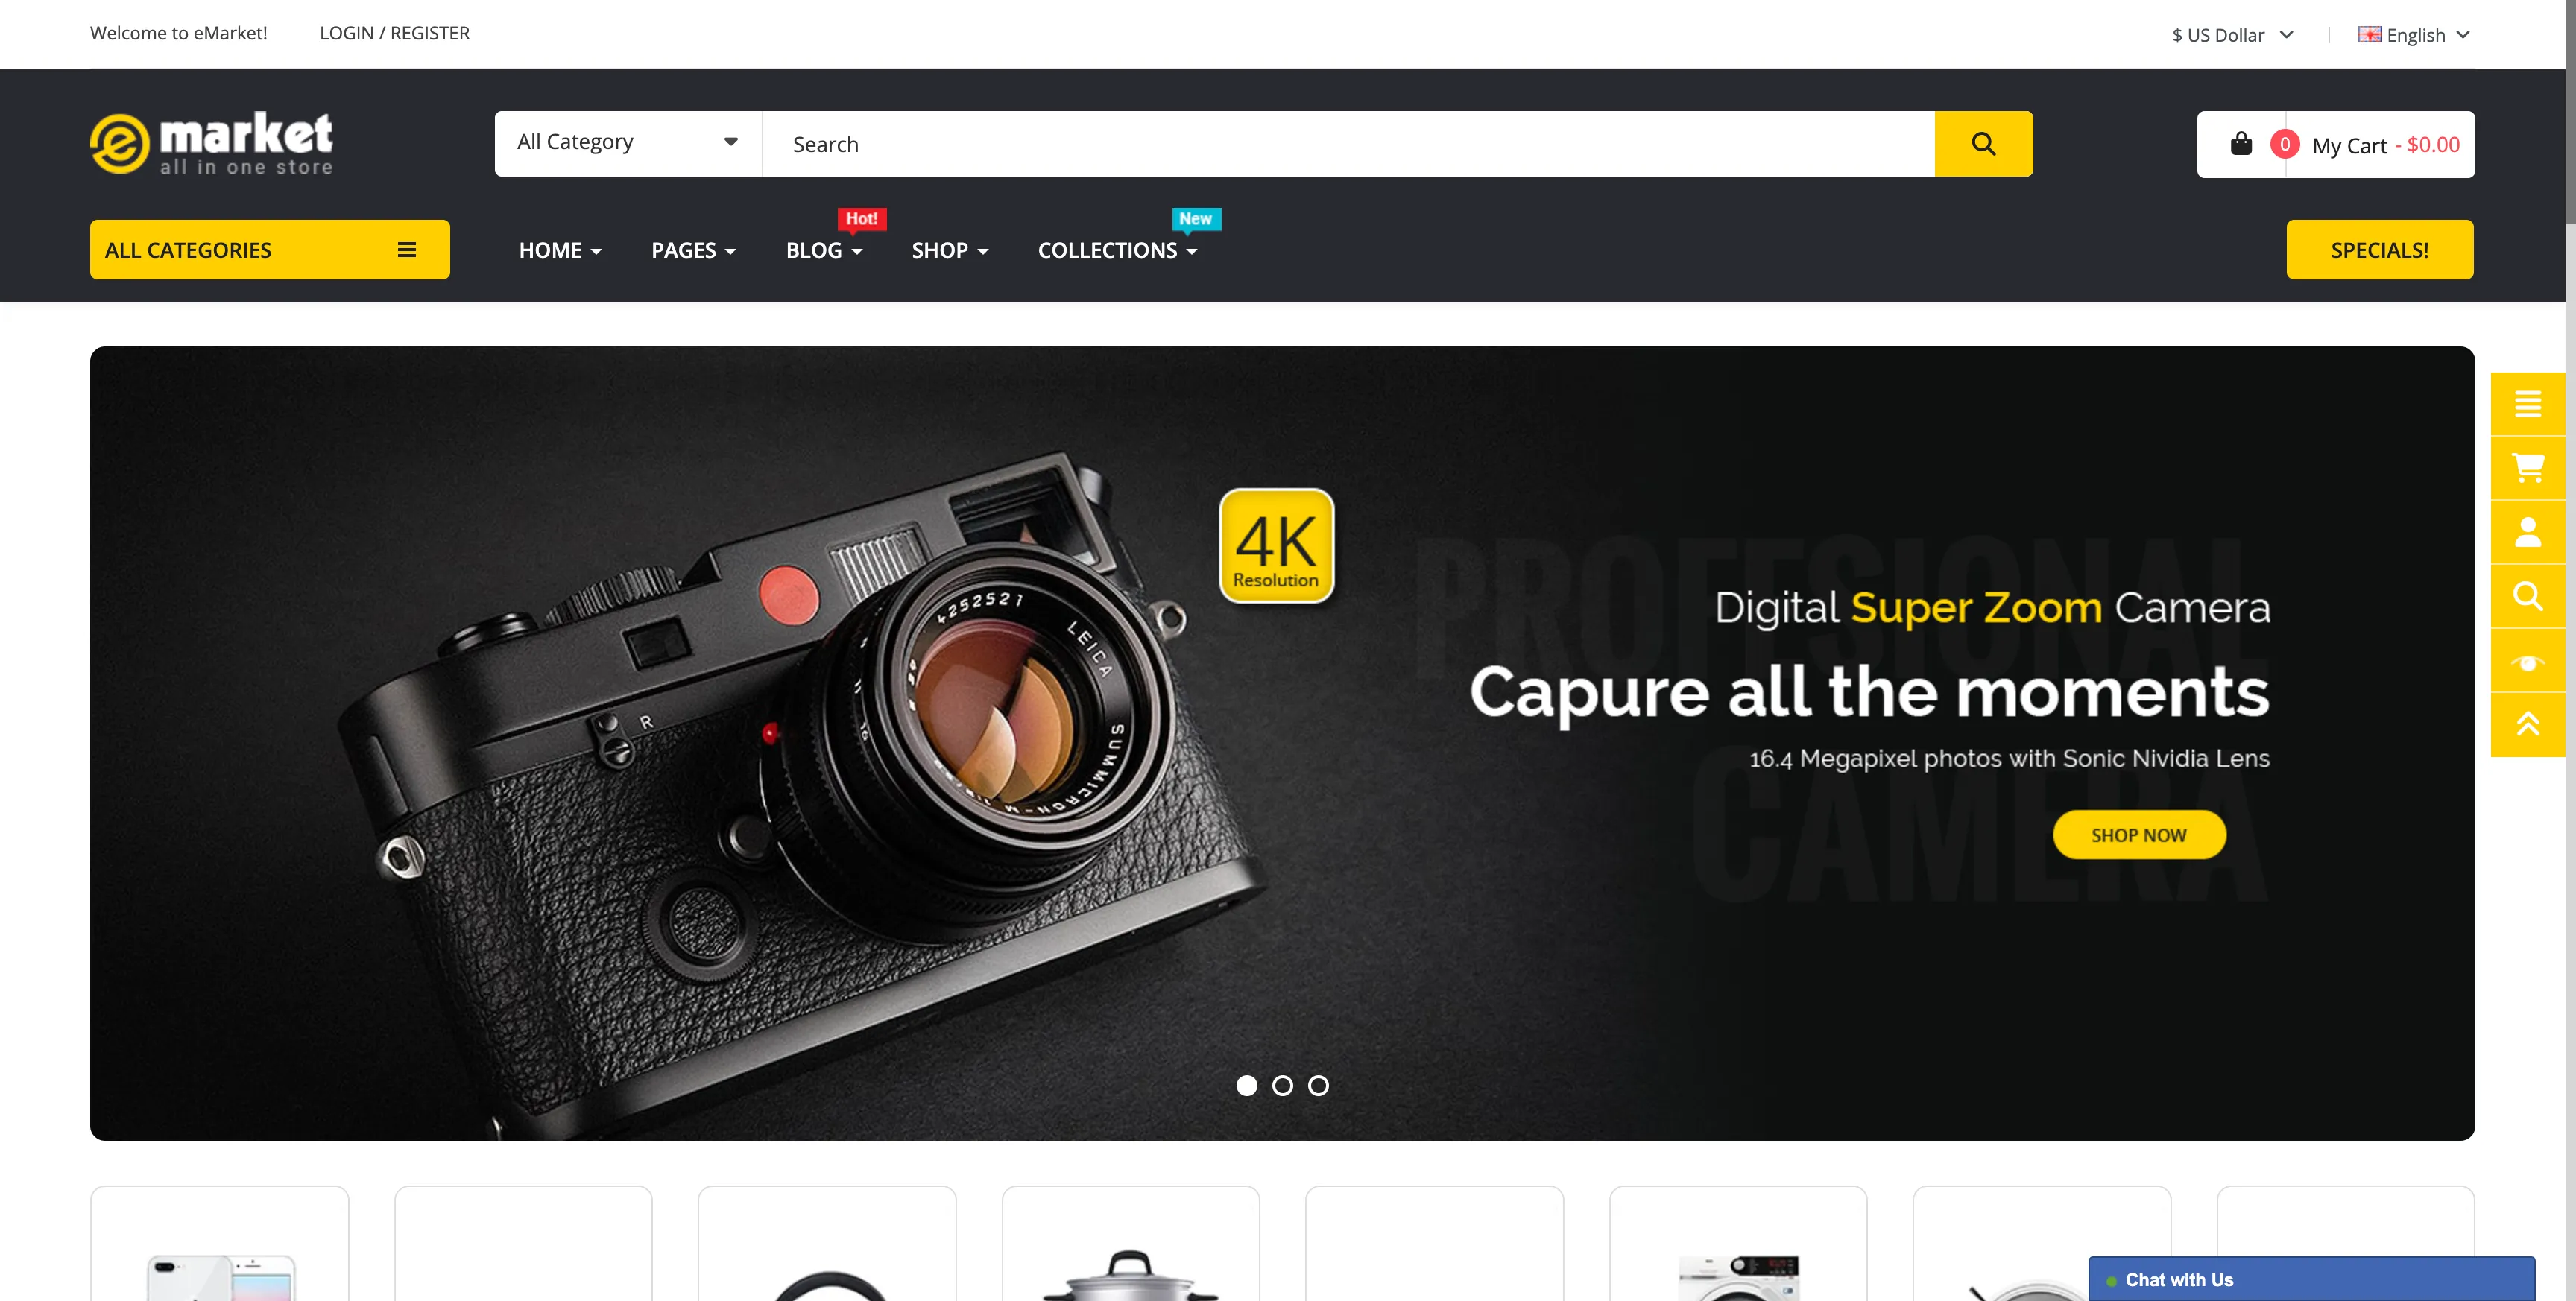Click the LOGIN / REGISTER link

(x=395, y=31)
